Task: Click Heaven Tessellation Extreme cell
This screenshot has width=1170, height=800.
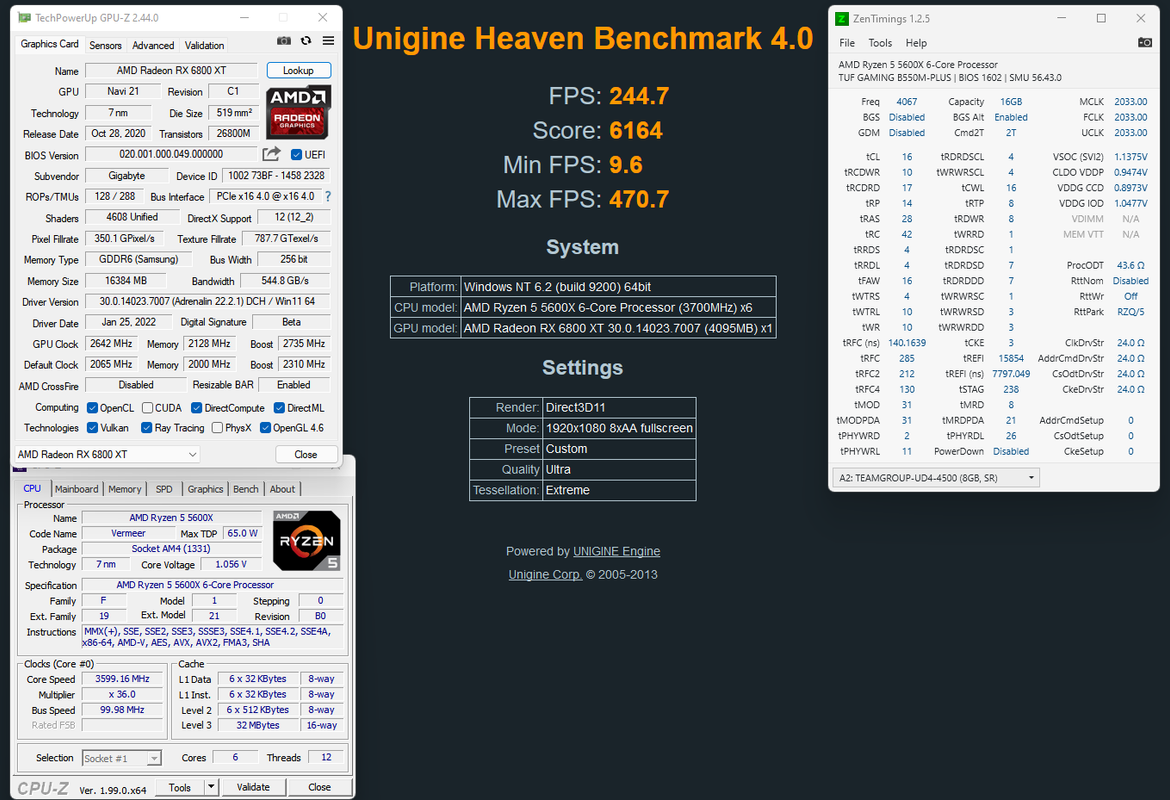Action: pos(619,490)
